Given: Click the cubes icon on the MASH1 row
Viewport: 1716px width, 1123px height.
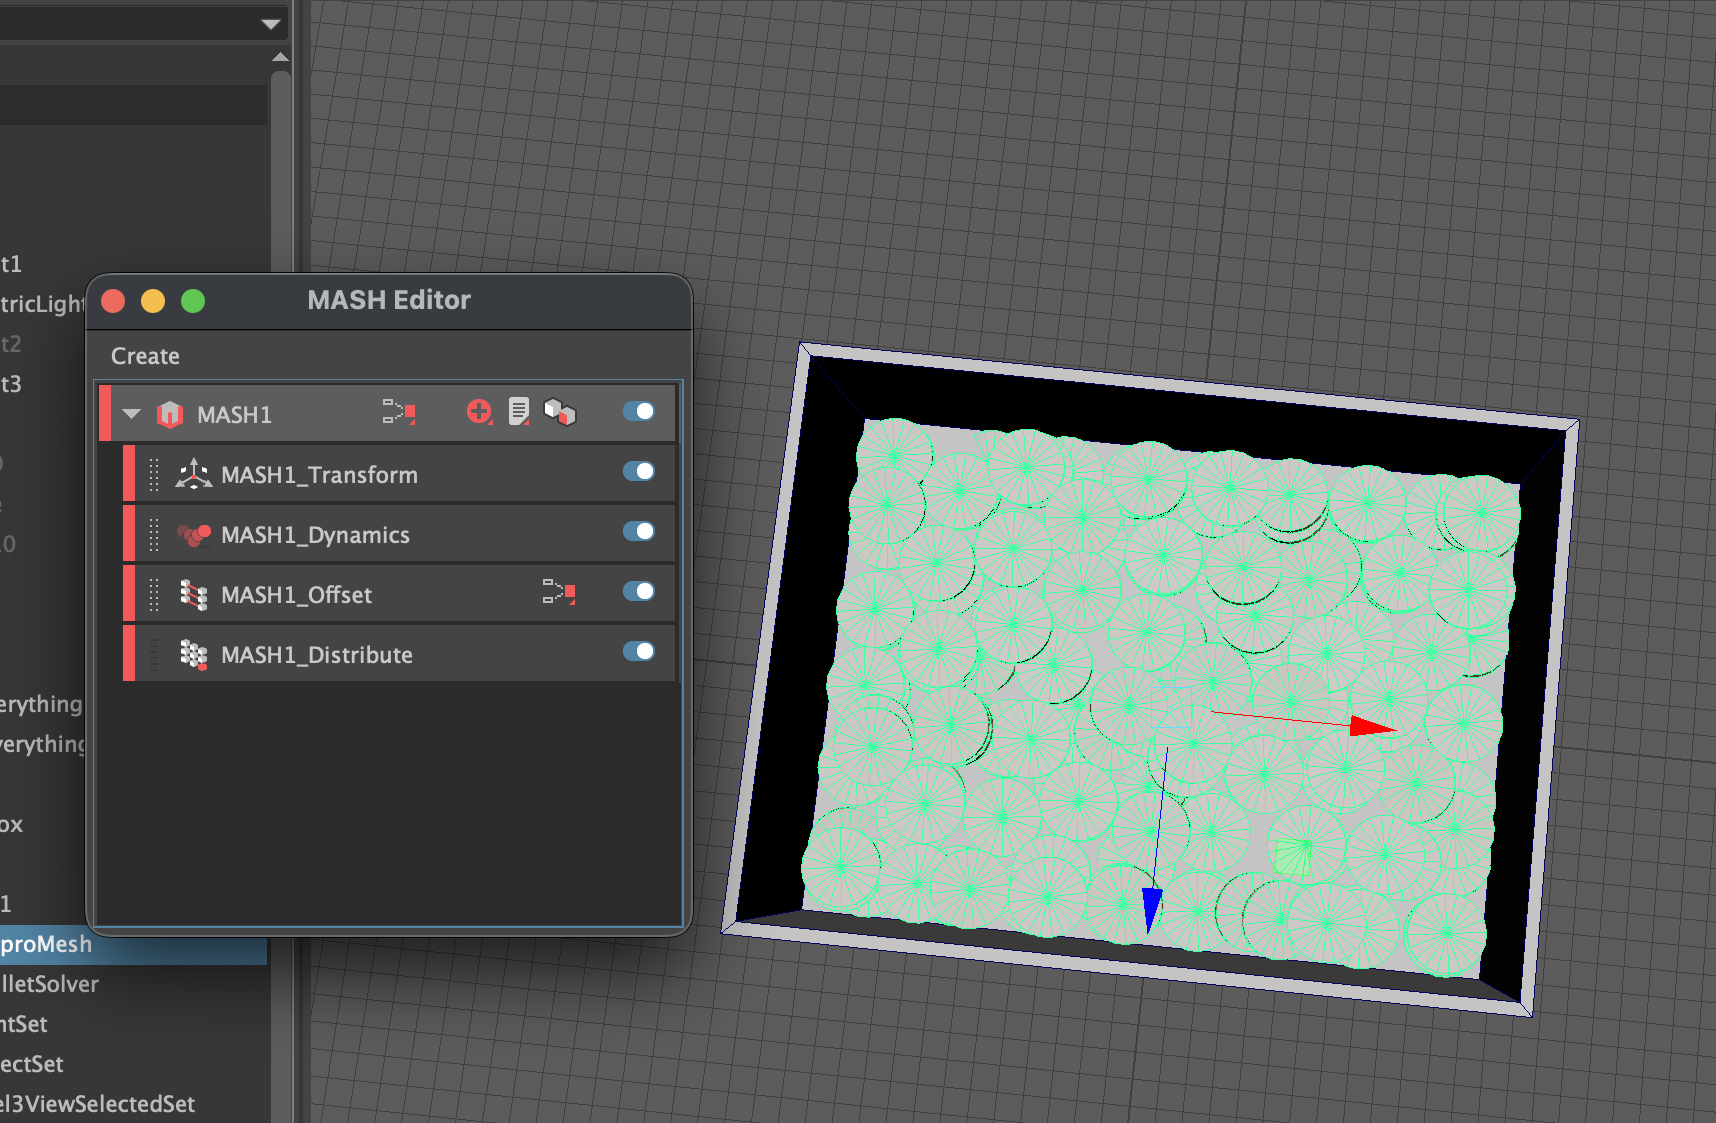Looking at the screenshot, I should (560, 412).
